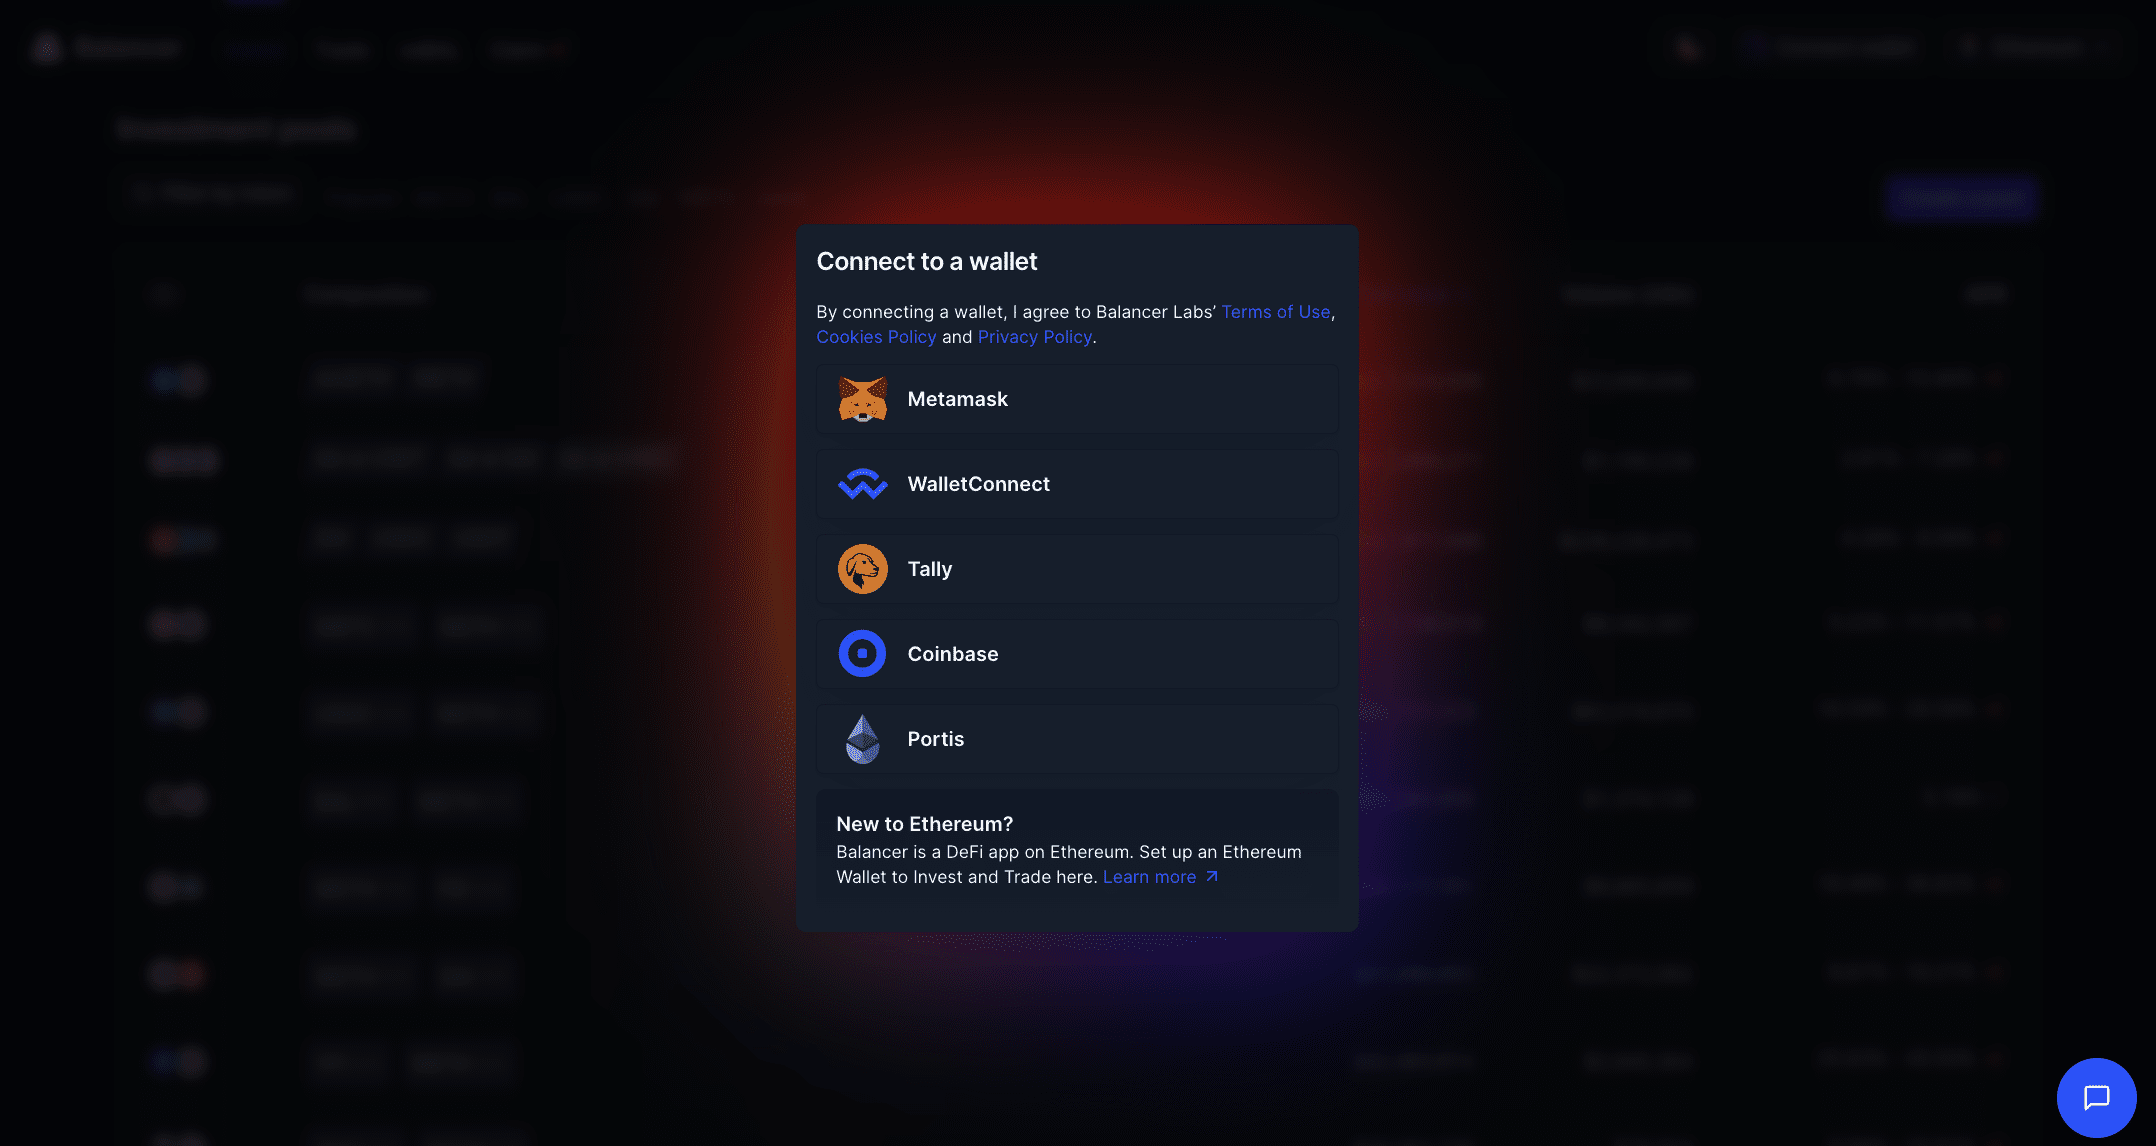Click the Metamask fox icon
The image size is (2156, 1146).
click(862, 399)
